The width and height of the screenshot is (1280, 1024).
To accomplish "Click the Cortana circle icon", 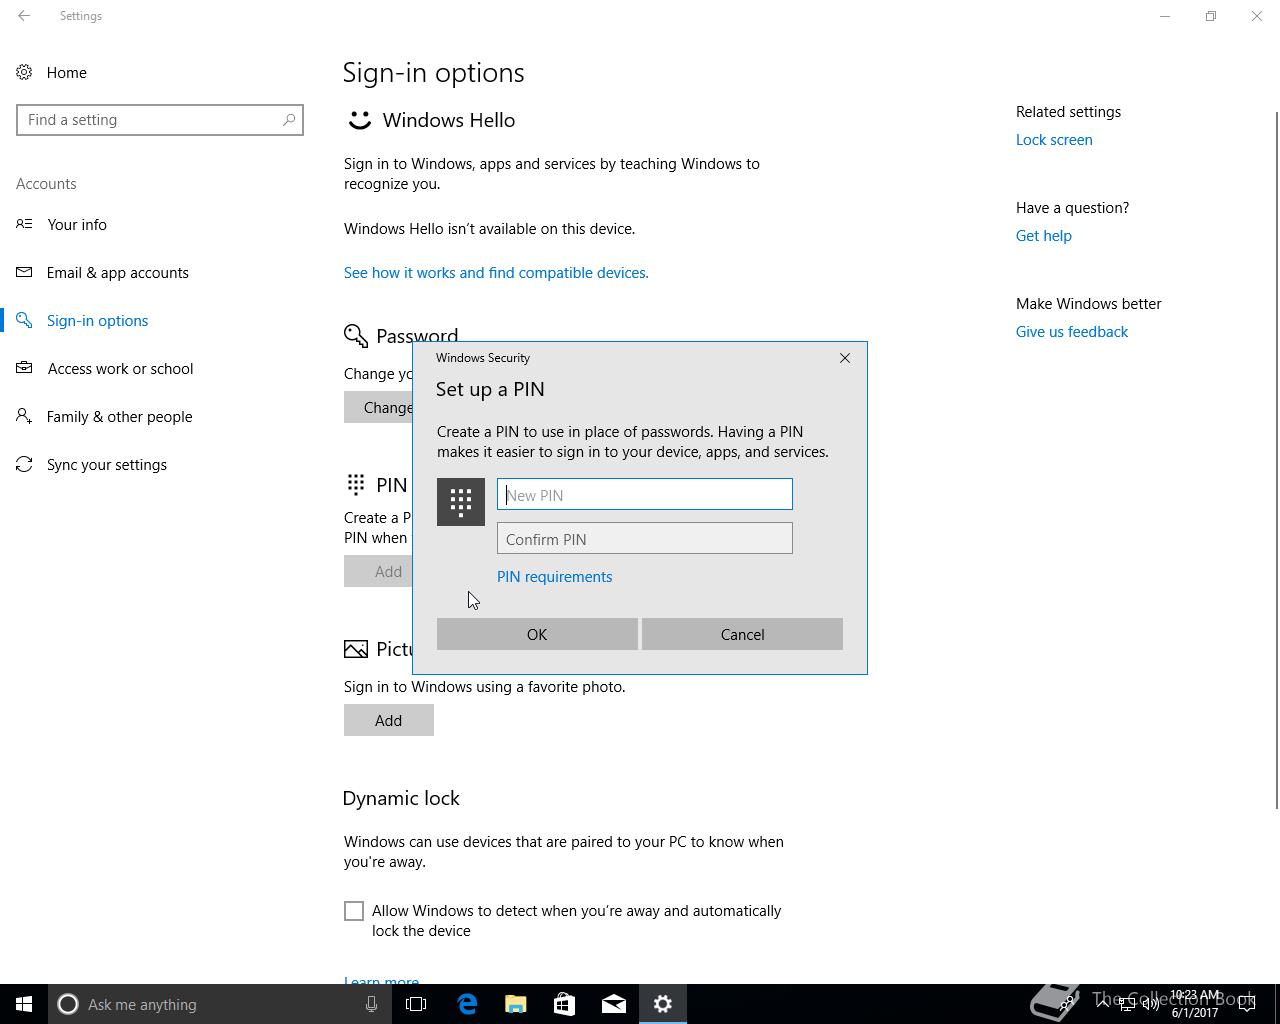I will (x=68, y=1004).
